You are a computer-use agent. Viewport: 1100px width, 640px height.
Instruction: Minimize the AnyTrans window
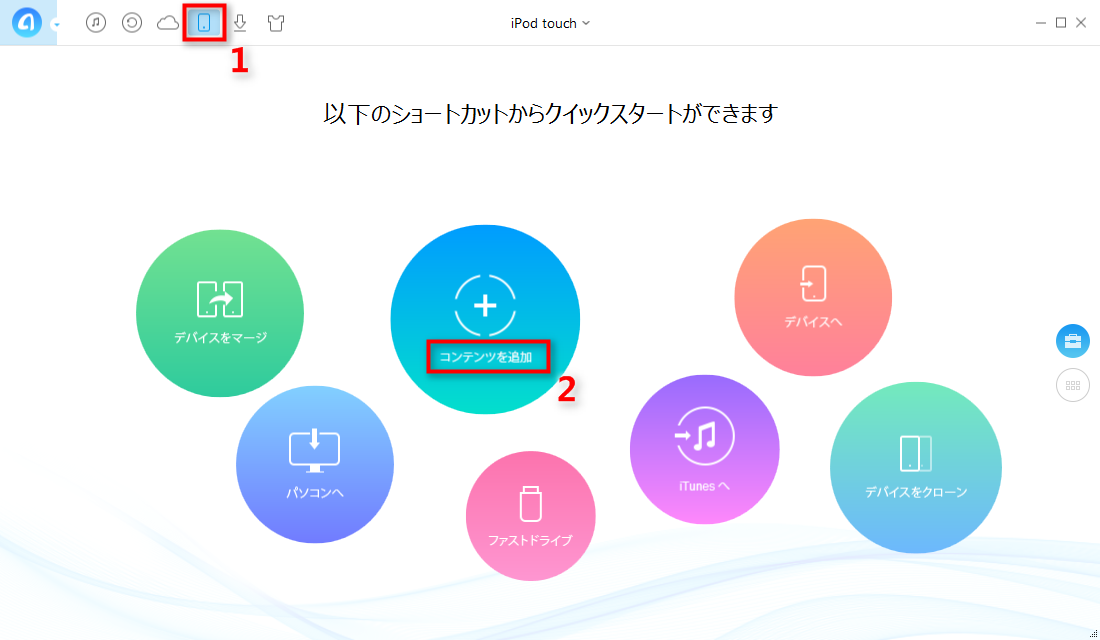(x=1040, y=23)
